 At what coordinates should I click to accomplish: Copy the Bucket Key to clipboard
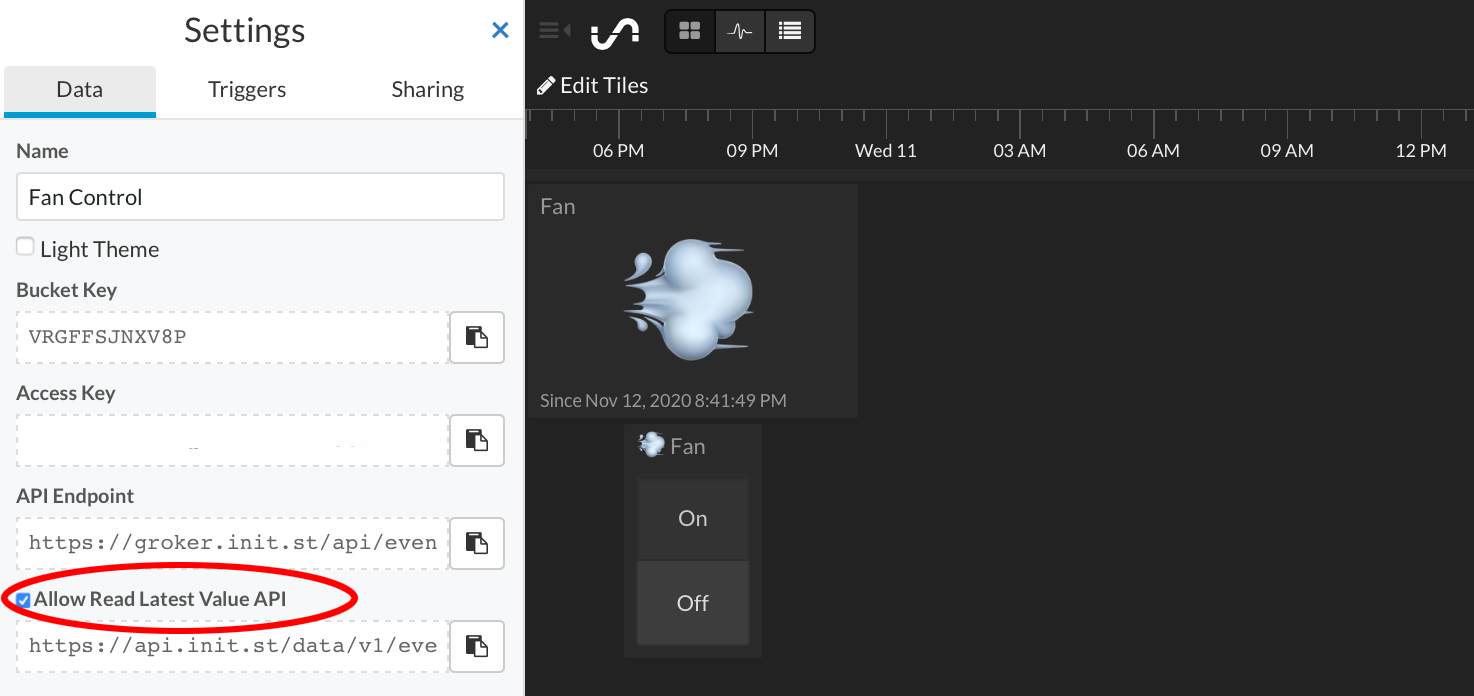pos(477,337)
